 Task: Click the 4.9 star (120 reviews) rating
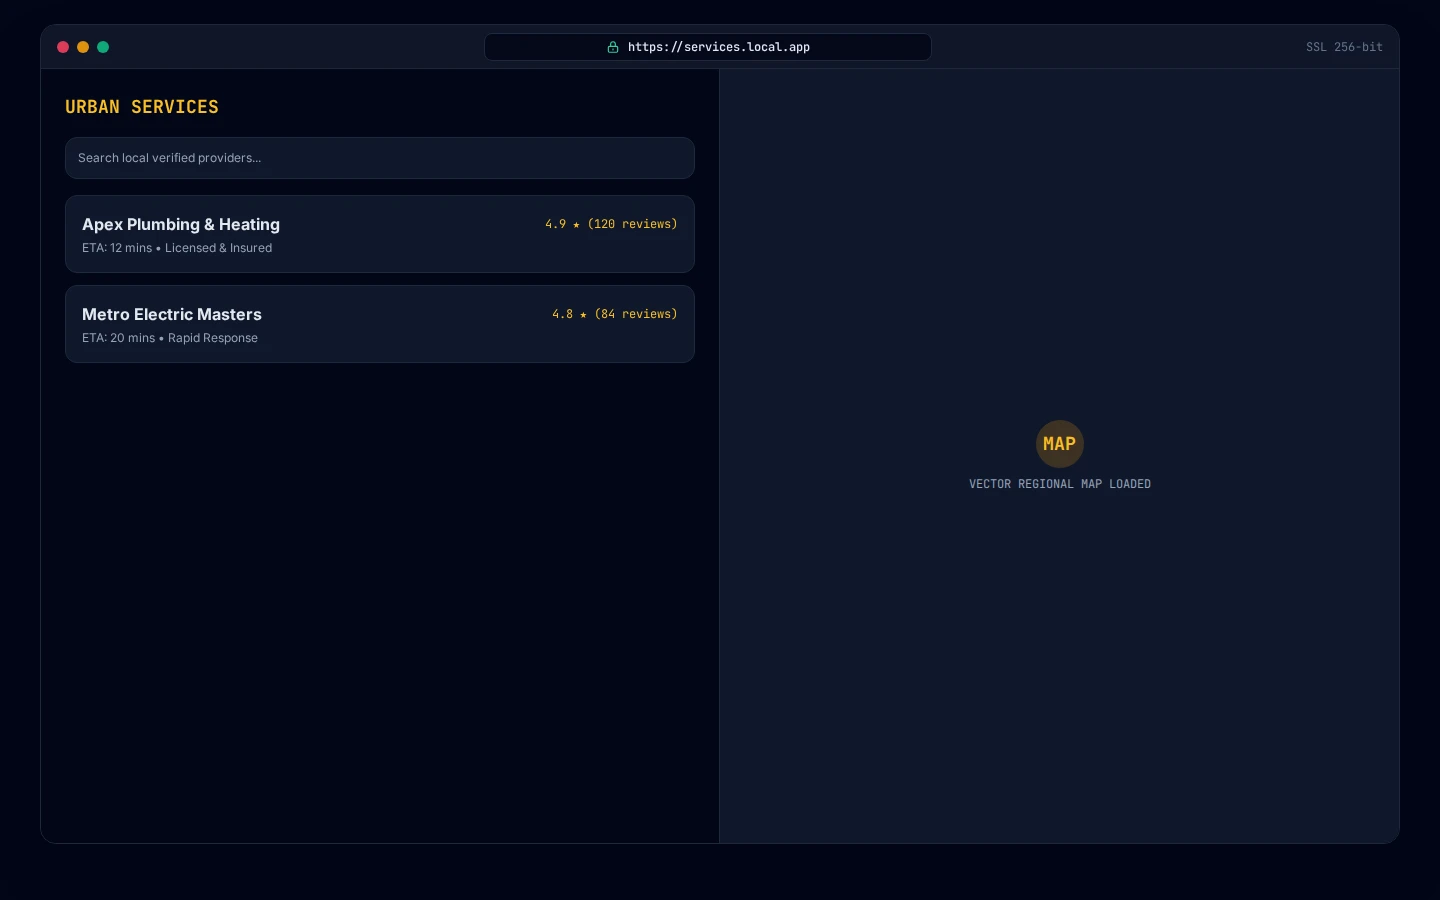[x=611, y=224]
